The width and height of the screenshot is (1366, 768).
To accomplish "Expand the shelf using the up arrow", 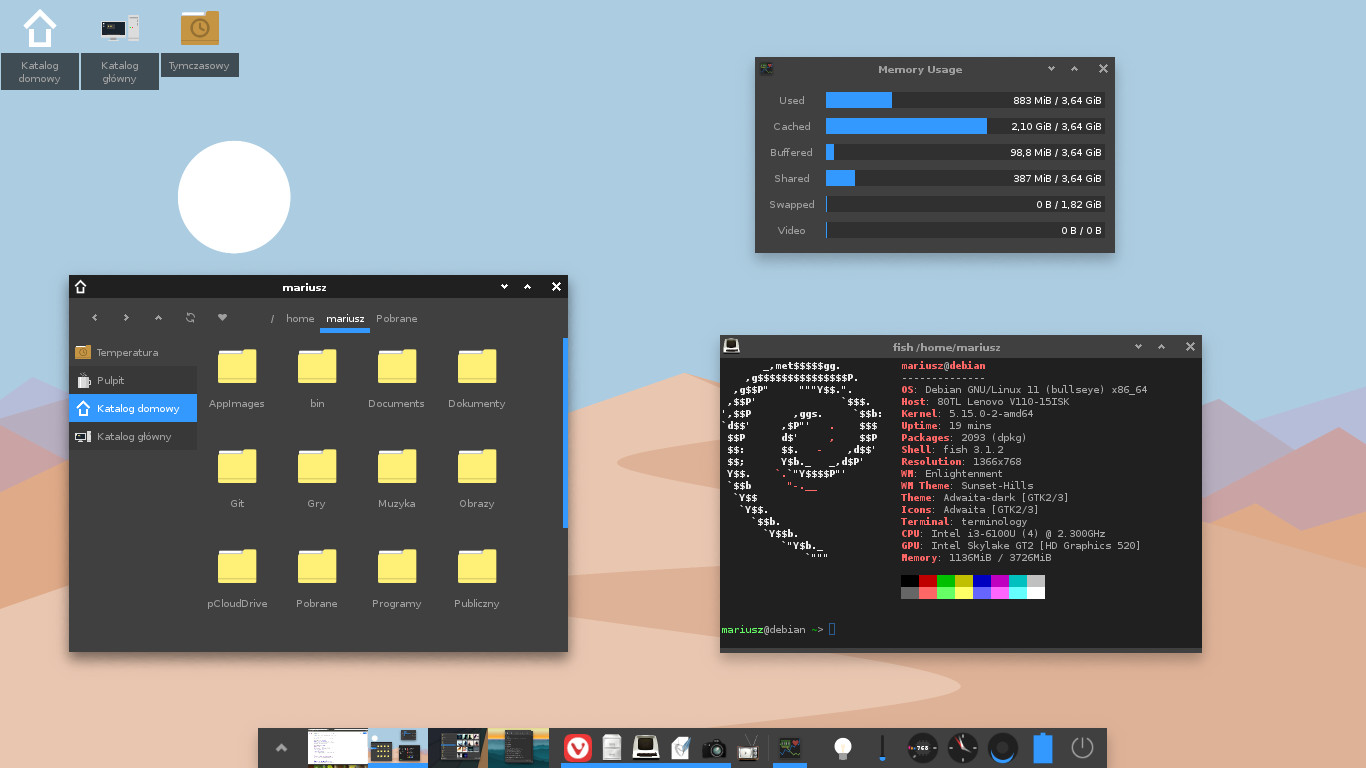I will (x=282, y=748).
